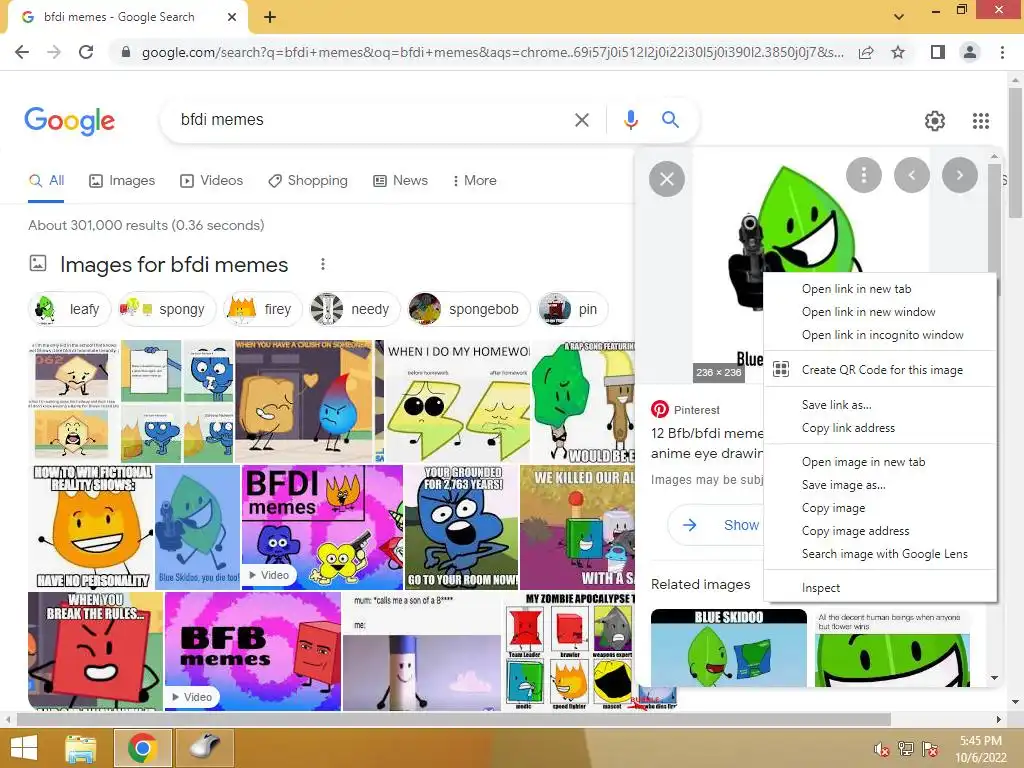Choose Open link in incognito window
The height and width of the screenshot is (768, 1024).
coord(880,334)
